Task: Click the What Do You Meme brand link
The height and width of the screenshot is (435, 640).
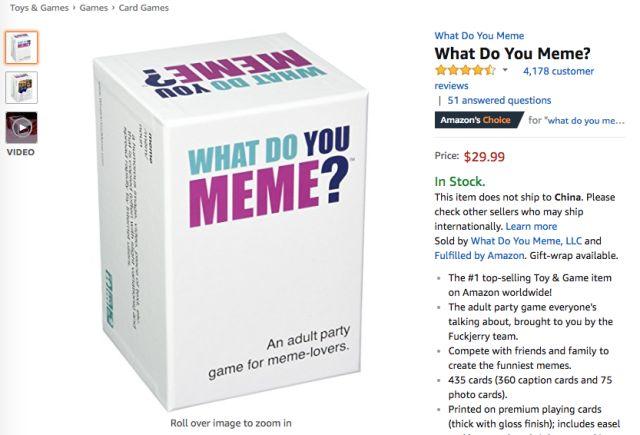Action: coord(479,36)
